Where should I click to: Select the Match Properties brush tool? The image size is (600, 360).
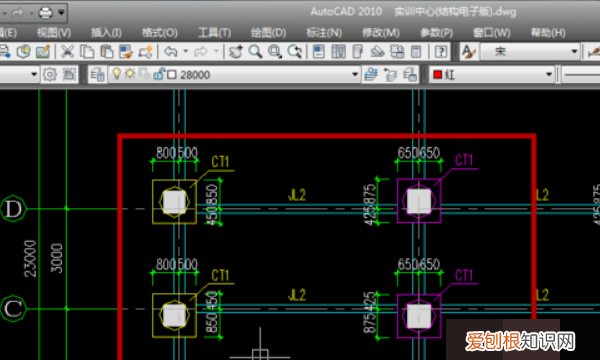[126, 51]
